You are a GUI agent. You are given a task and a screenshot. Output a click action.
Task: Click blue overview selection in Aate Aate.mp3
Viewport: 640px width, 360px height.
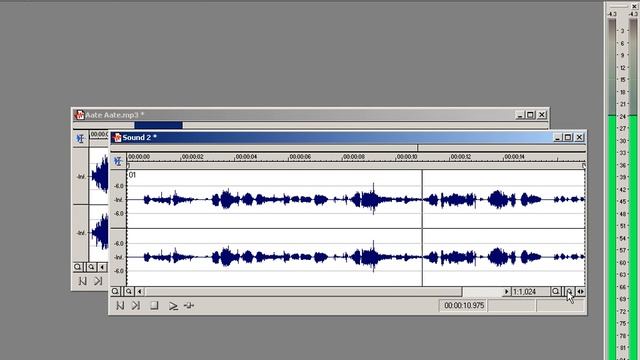(x=158, y=125)
